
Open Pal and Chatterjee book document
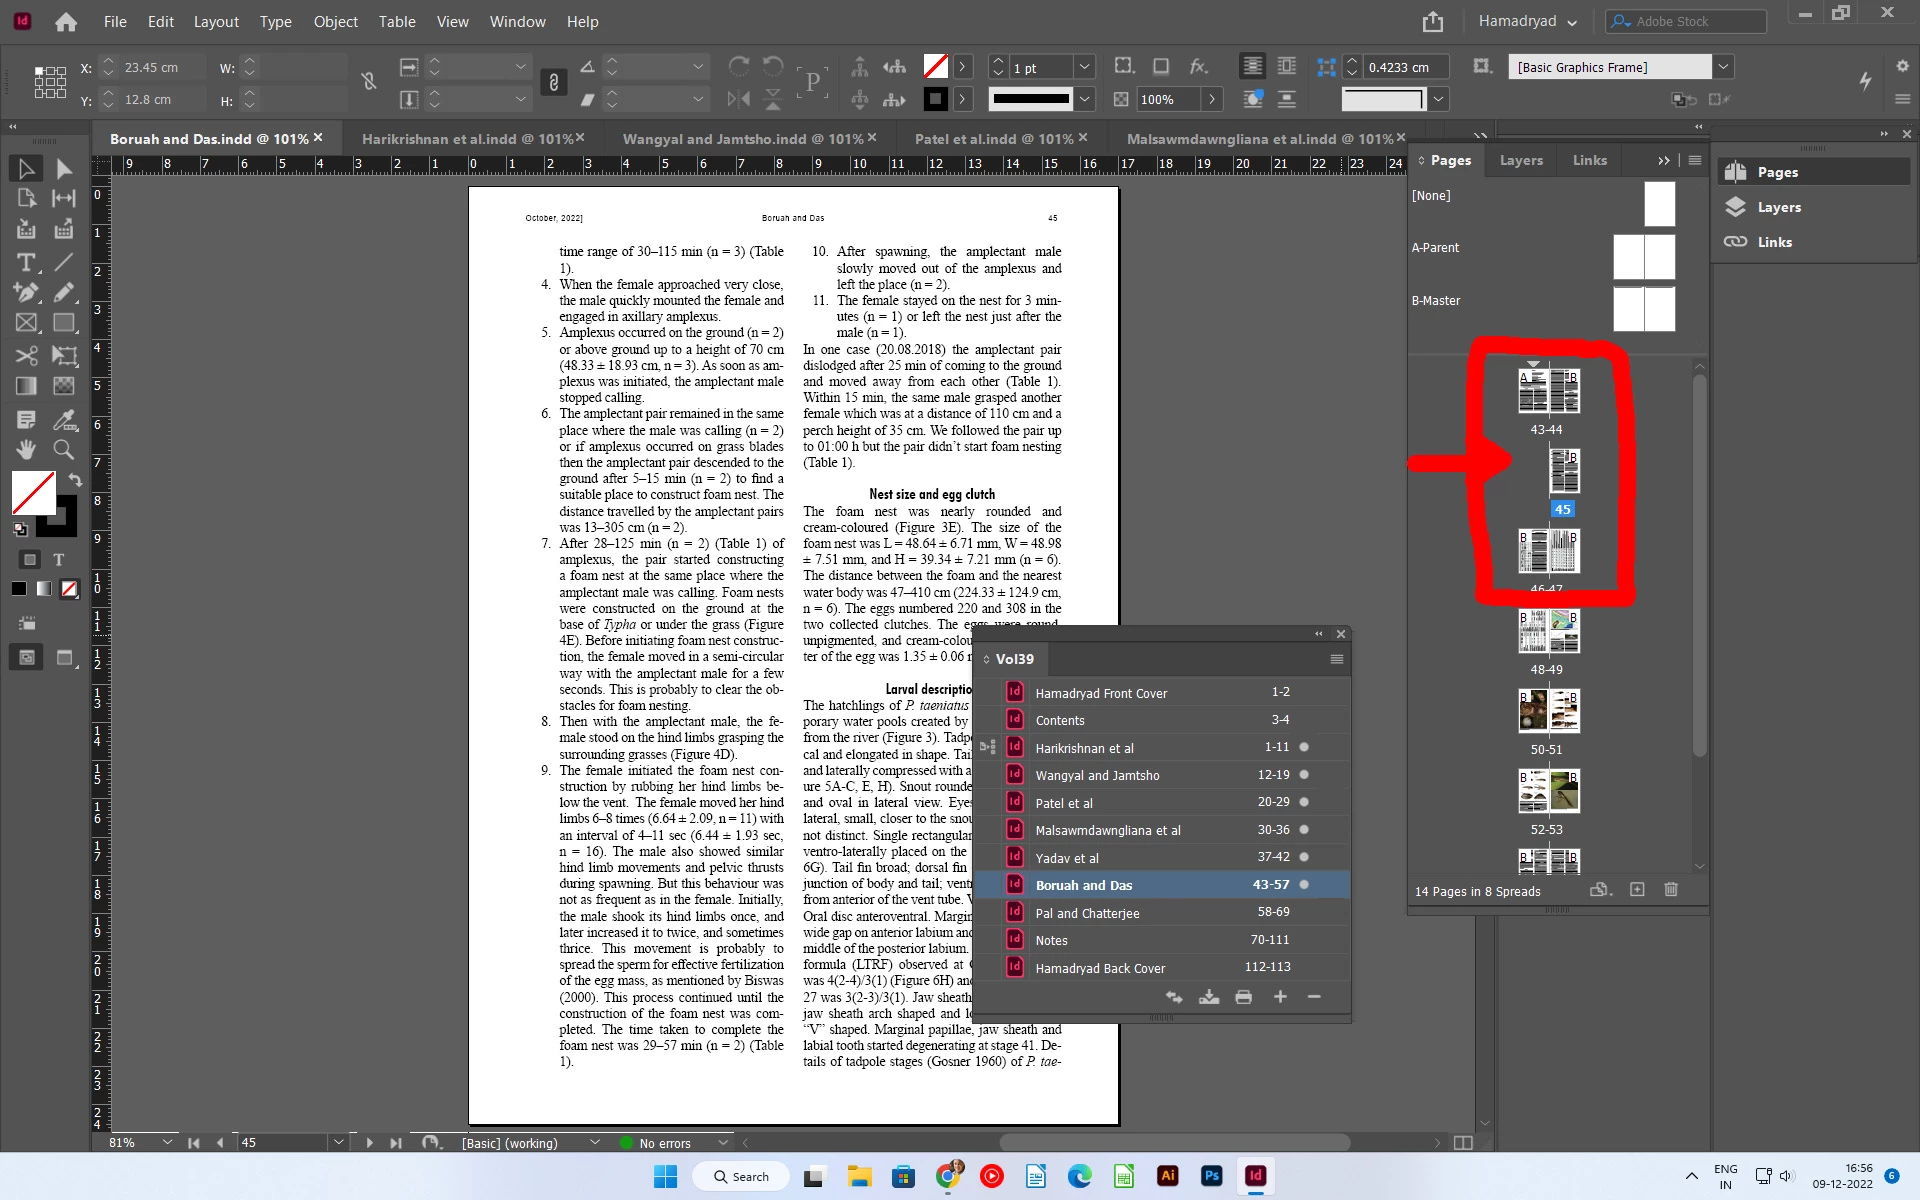pyautogui.click(x=1087, y=913)
